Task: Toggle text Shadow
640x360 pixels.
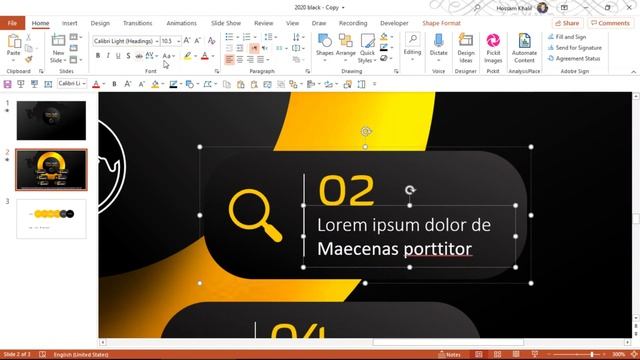Action: (128, 56)
